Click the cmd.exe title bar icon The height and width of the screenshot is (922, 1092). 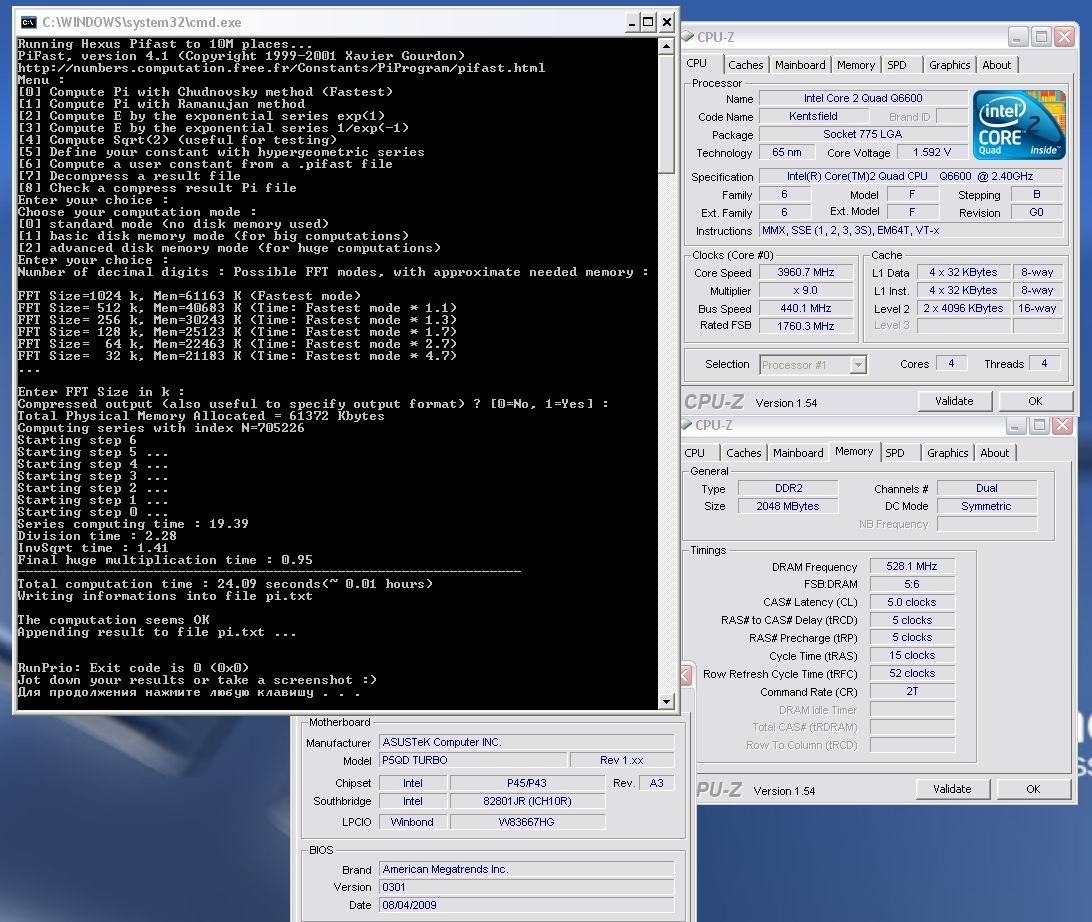[x=29, y=22]
